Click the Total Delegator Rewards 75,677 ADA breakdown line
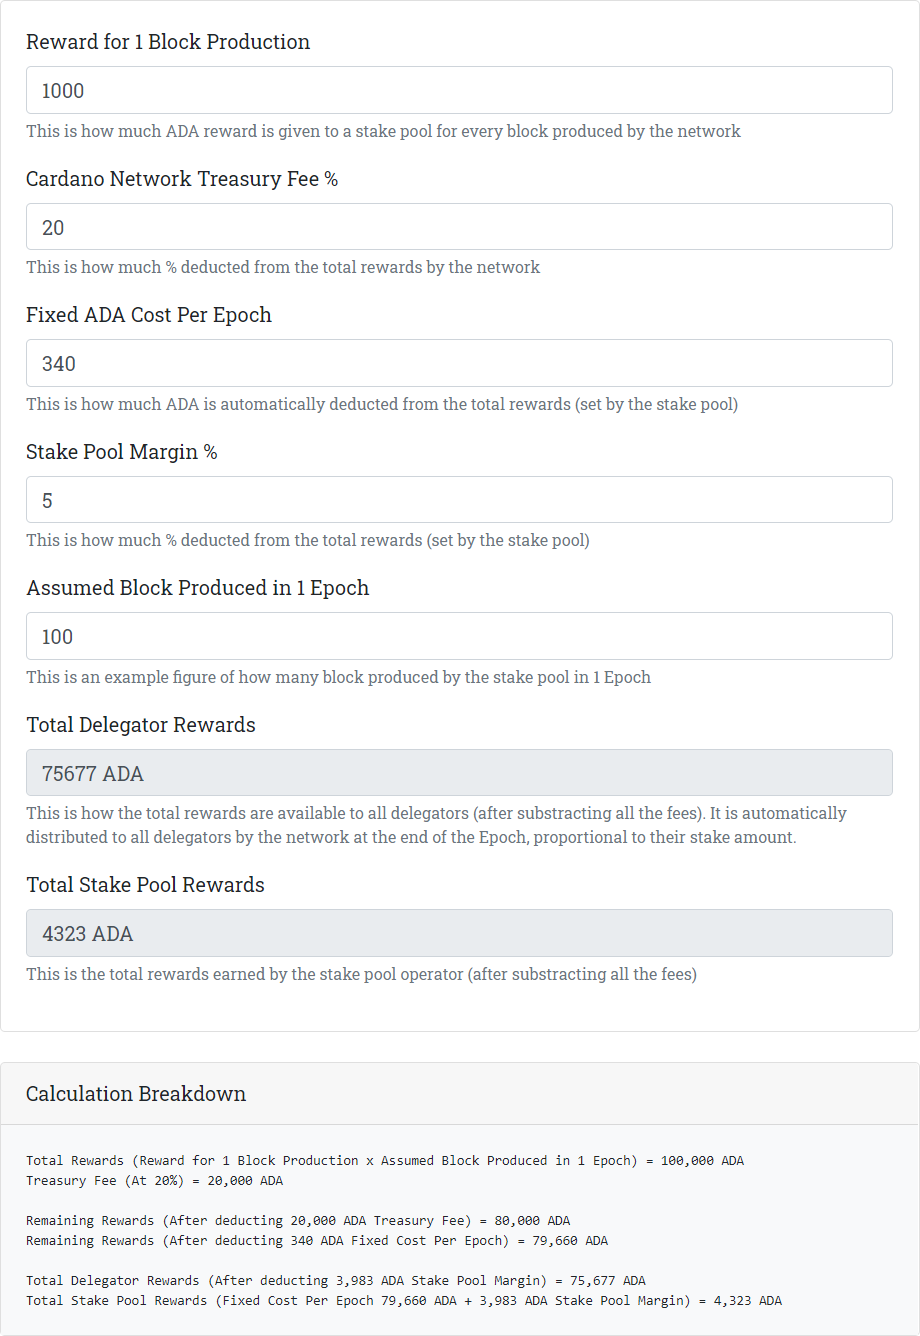The image size is (920, 1336). (336, 1281)
